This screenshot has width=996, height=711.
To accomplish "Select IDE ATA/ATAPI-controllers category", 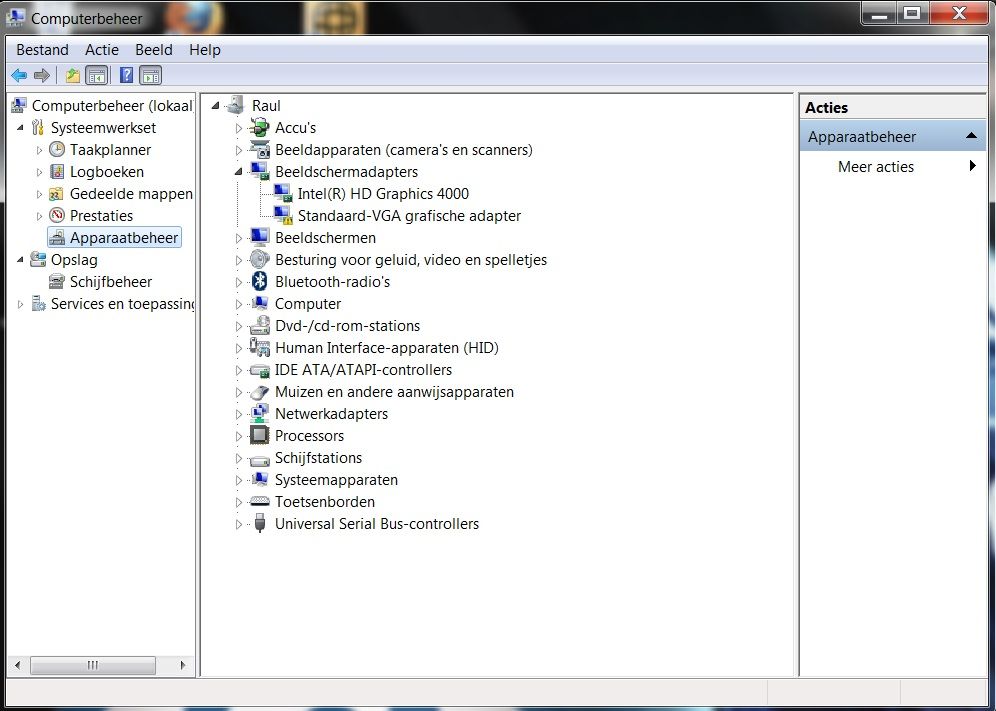I will pos(363,370).
